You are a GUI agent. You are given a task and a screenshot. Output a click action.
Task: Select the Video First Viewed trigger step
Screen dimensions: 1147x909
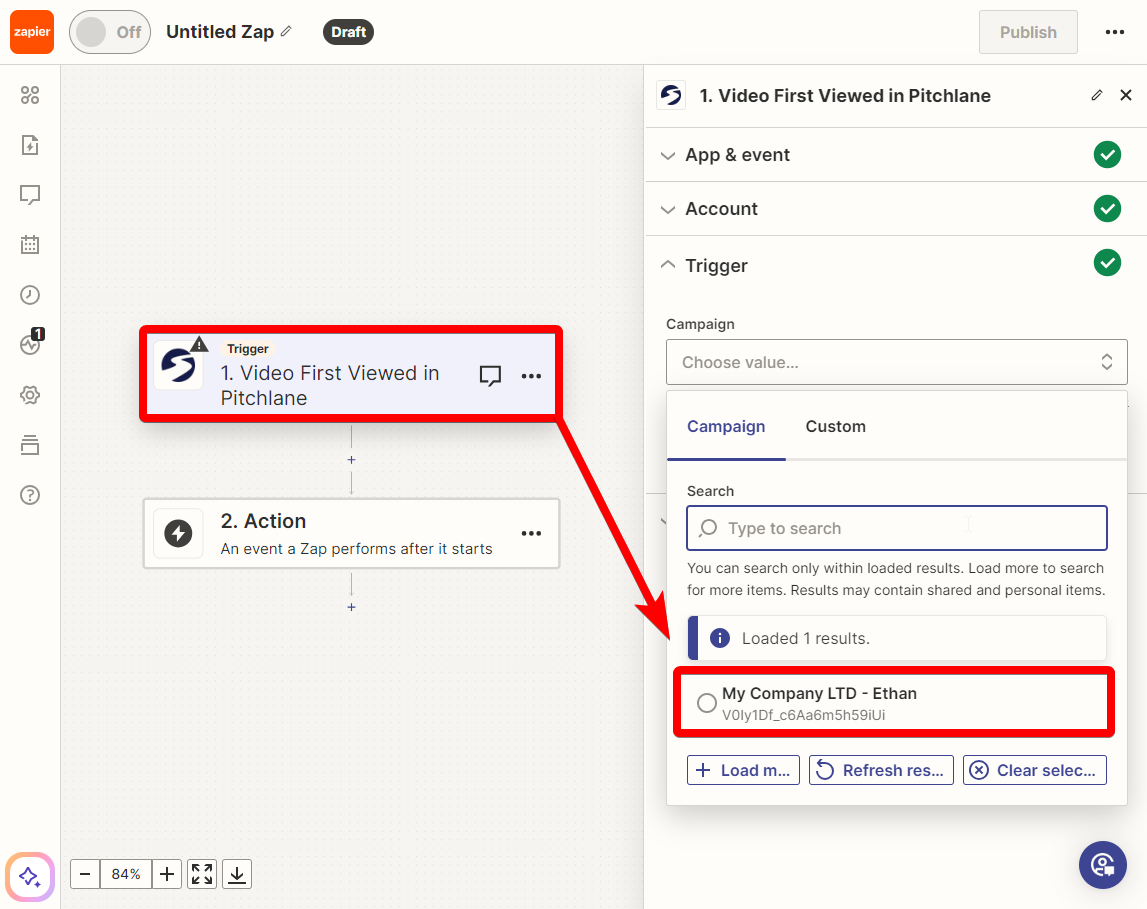pyautogui.click(x=351, y=374)
